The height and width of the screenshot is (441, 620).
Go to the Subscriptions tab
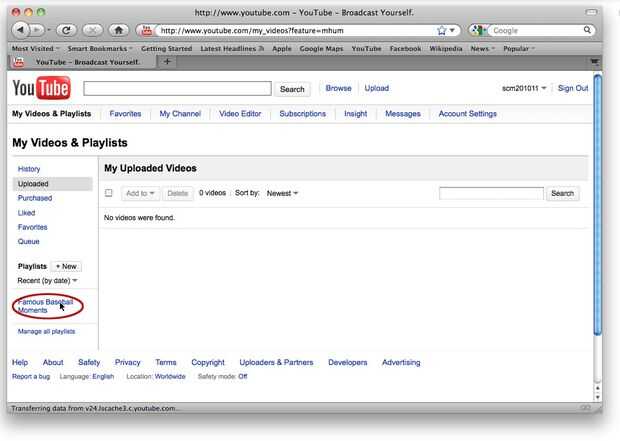302,114
